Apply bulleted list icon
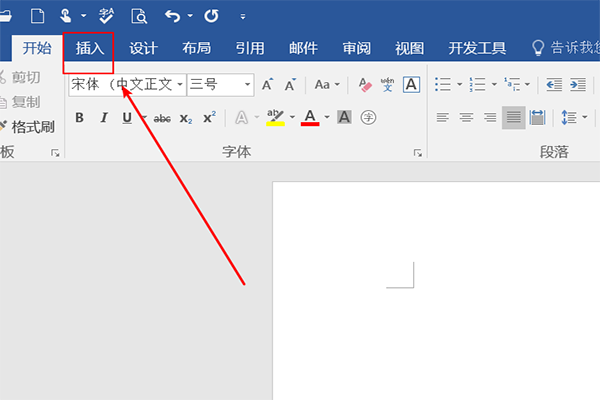 [x=443, y=85]
